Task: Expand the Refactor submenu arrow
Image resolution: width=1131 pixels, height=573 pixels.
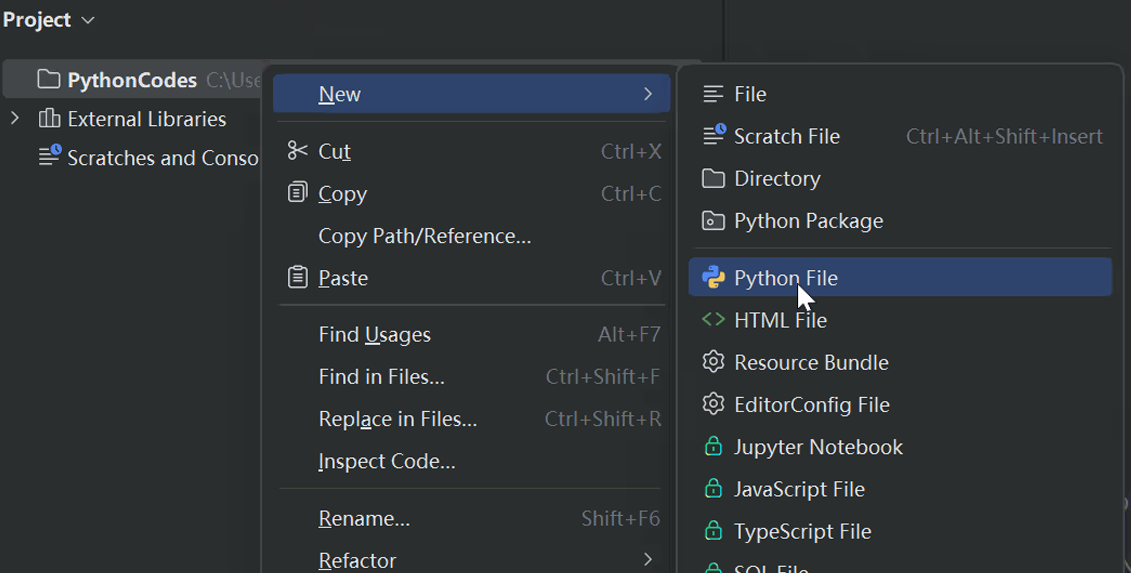Action: [648, 559]
